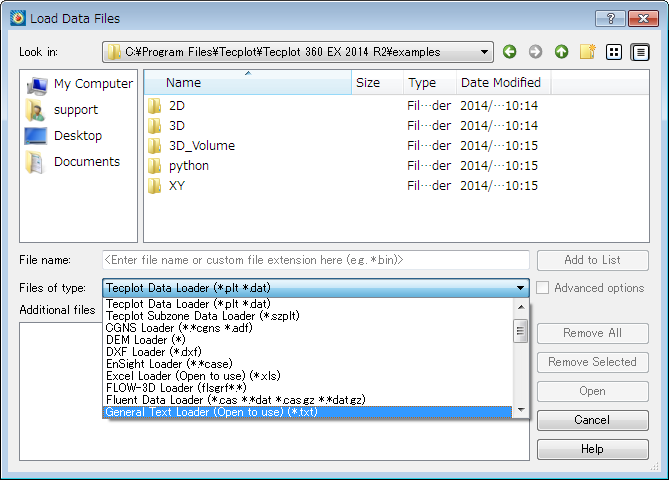Viewport: 670px width, 481px height.
Task: Go to parent directory icon
Action: [561, 52]
